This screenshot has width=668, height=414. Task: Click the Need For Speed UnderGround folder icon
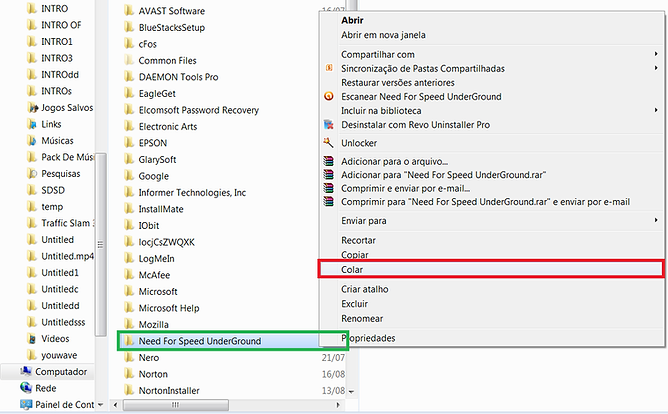[129, 341]
